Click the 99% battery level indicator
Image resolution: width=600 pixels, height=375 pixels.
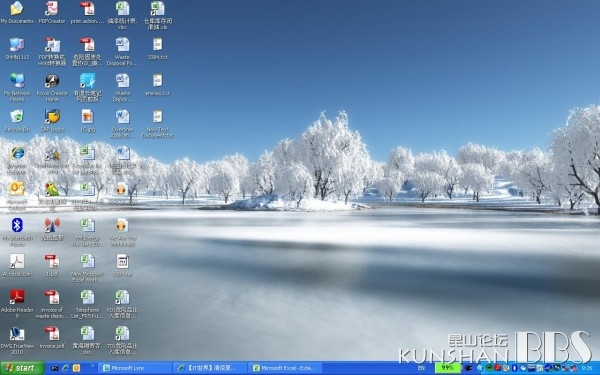click(x=448, y=368)
